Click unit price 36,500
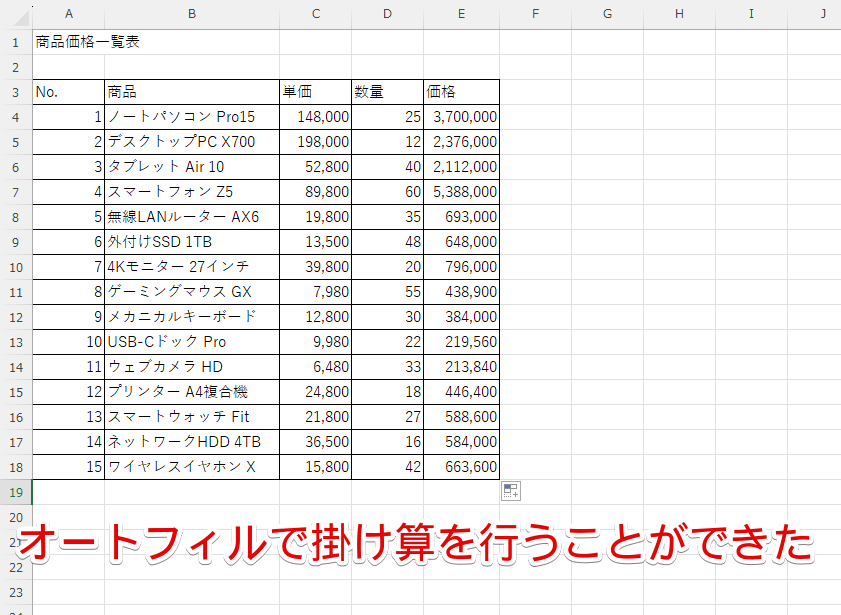841x615 pixels. 316,442
